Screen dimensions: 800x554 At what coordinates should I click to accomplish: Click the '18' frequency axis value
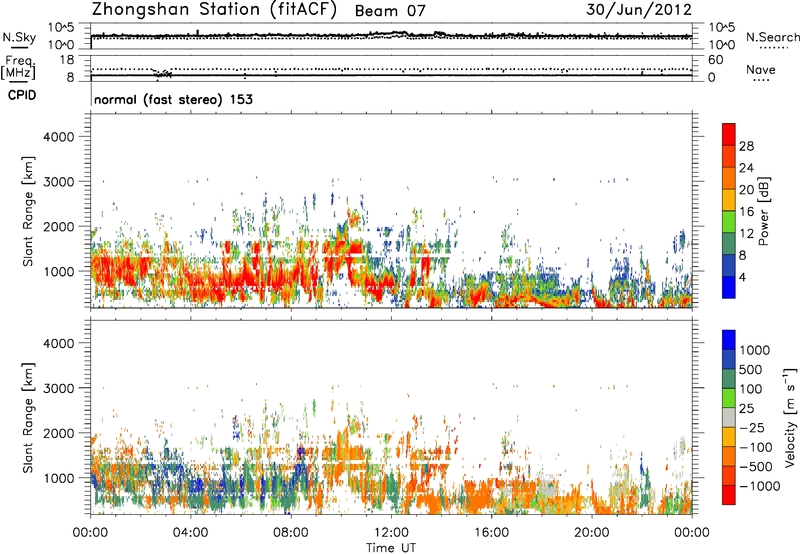pyautogui.click(x=66, y=59)
